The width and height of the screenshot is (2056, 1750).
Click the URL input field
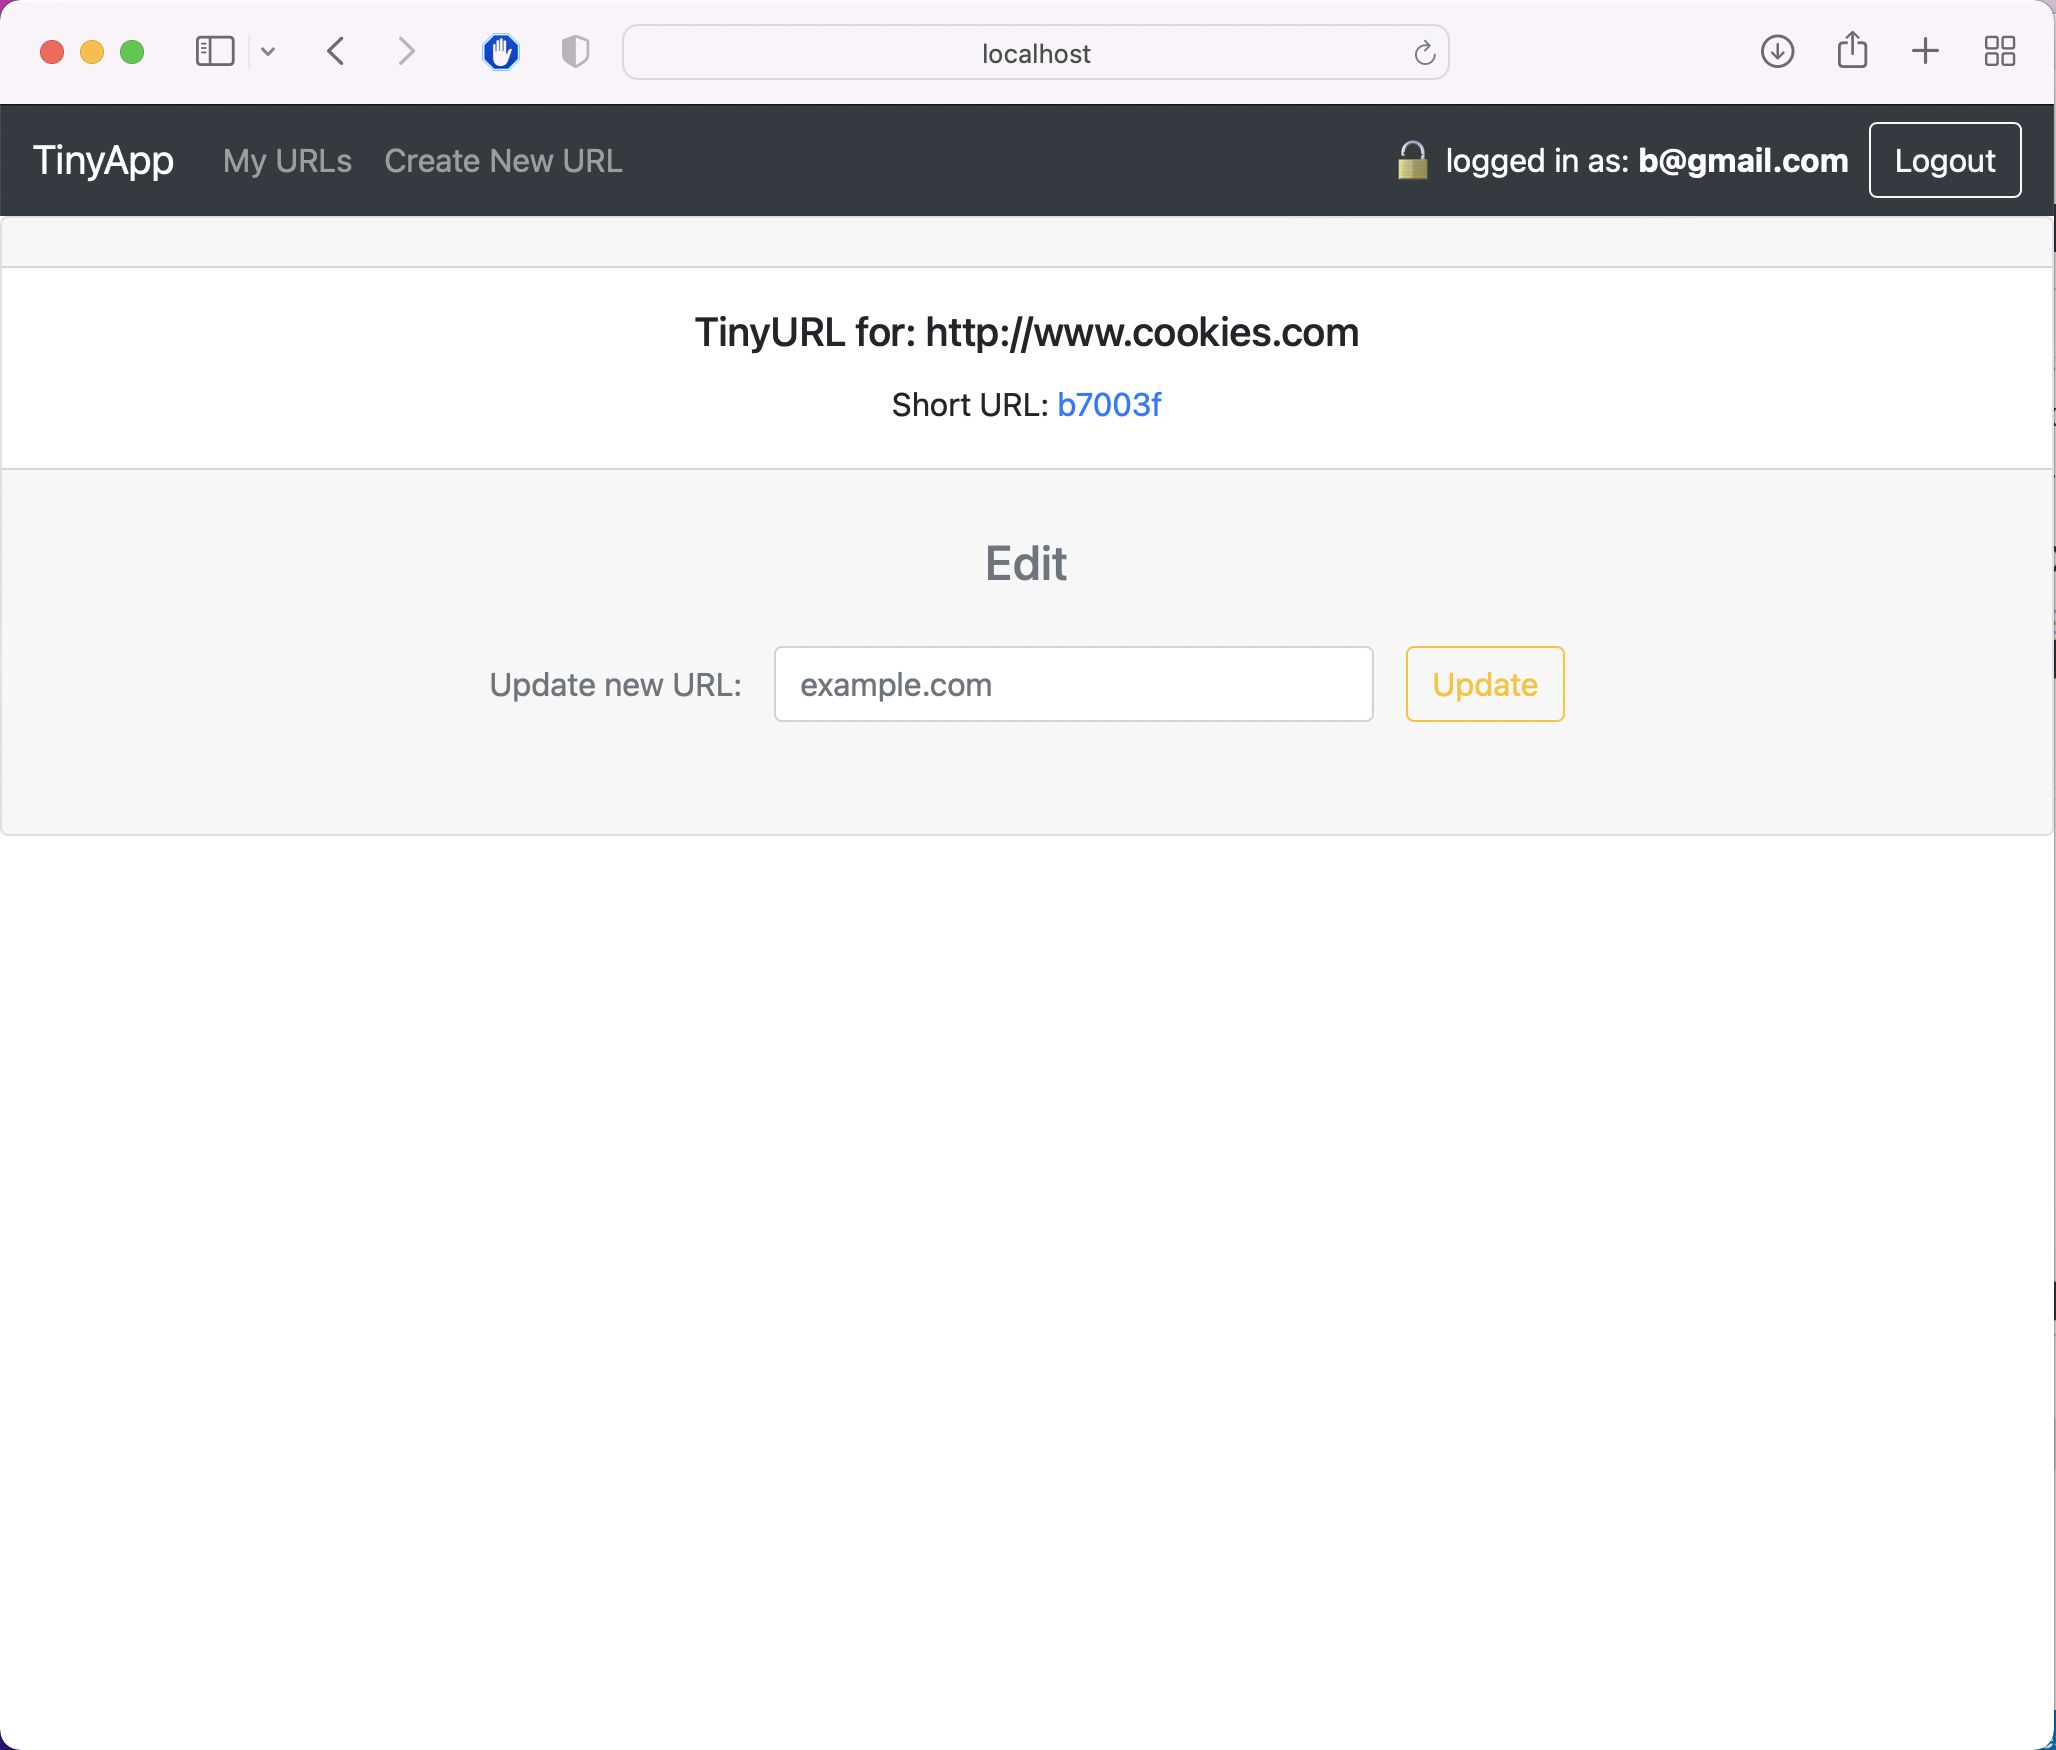(1073, 682)
